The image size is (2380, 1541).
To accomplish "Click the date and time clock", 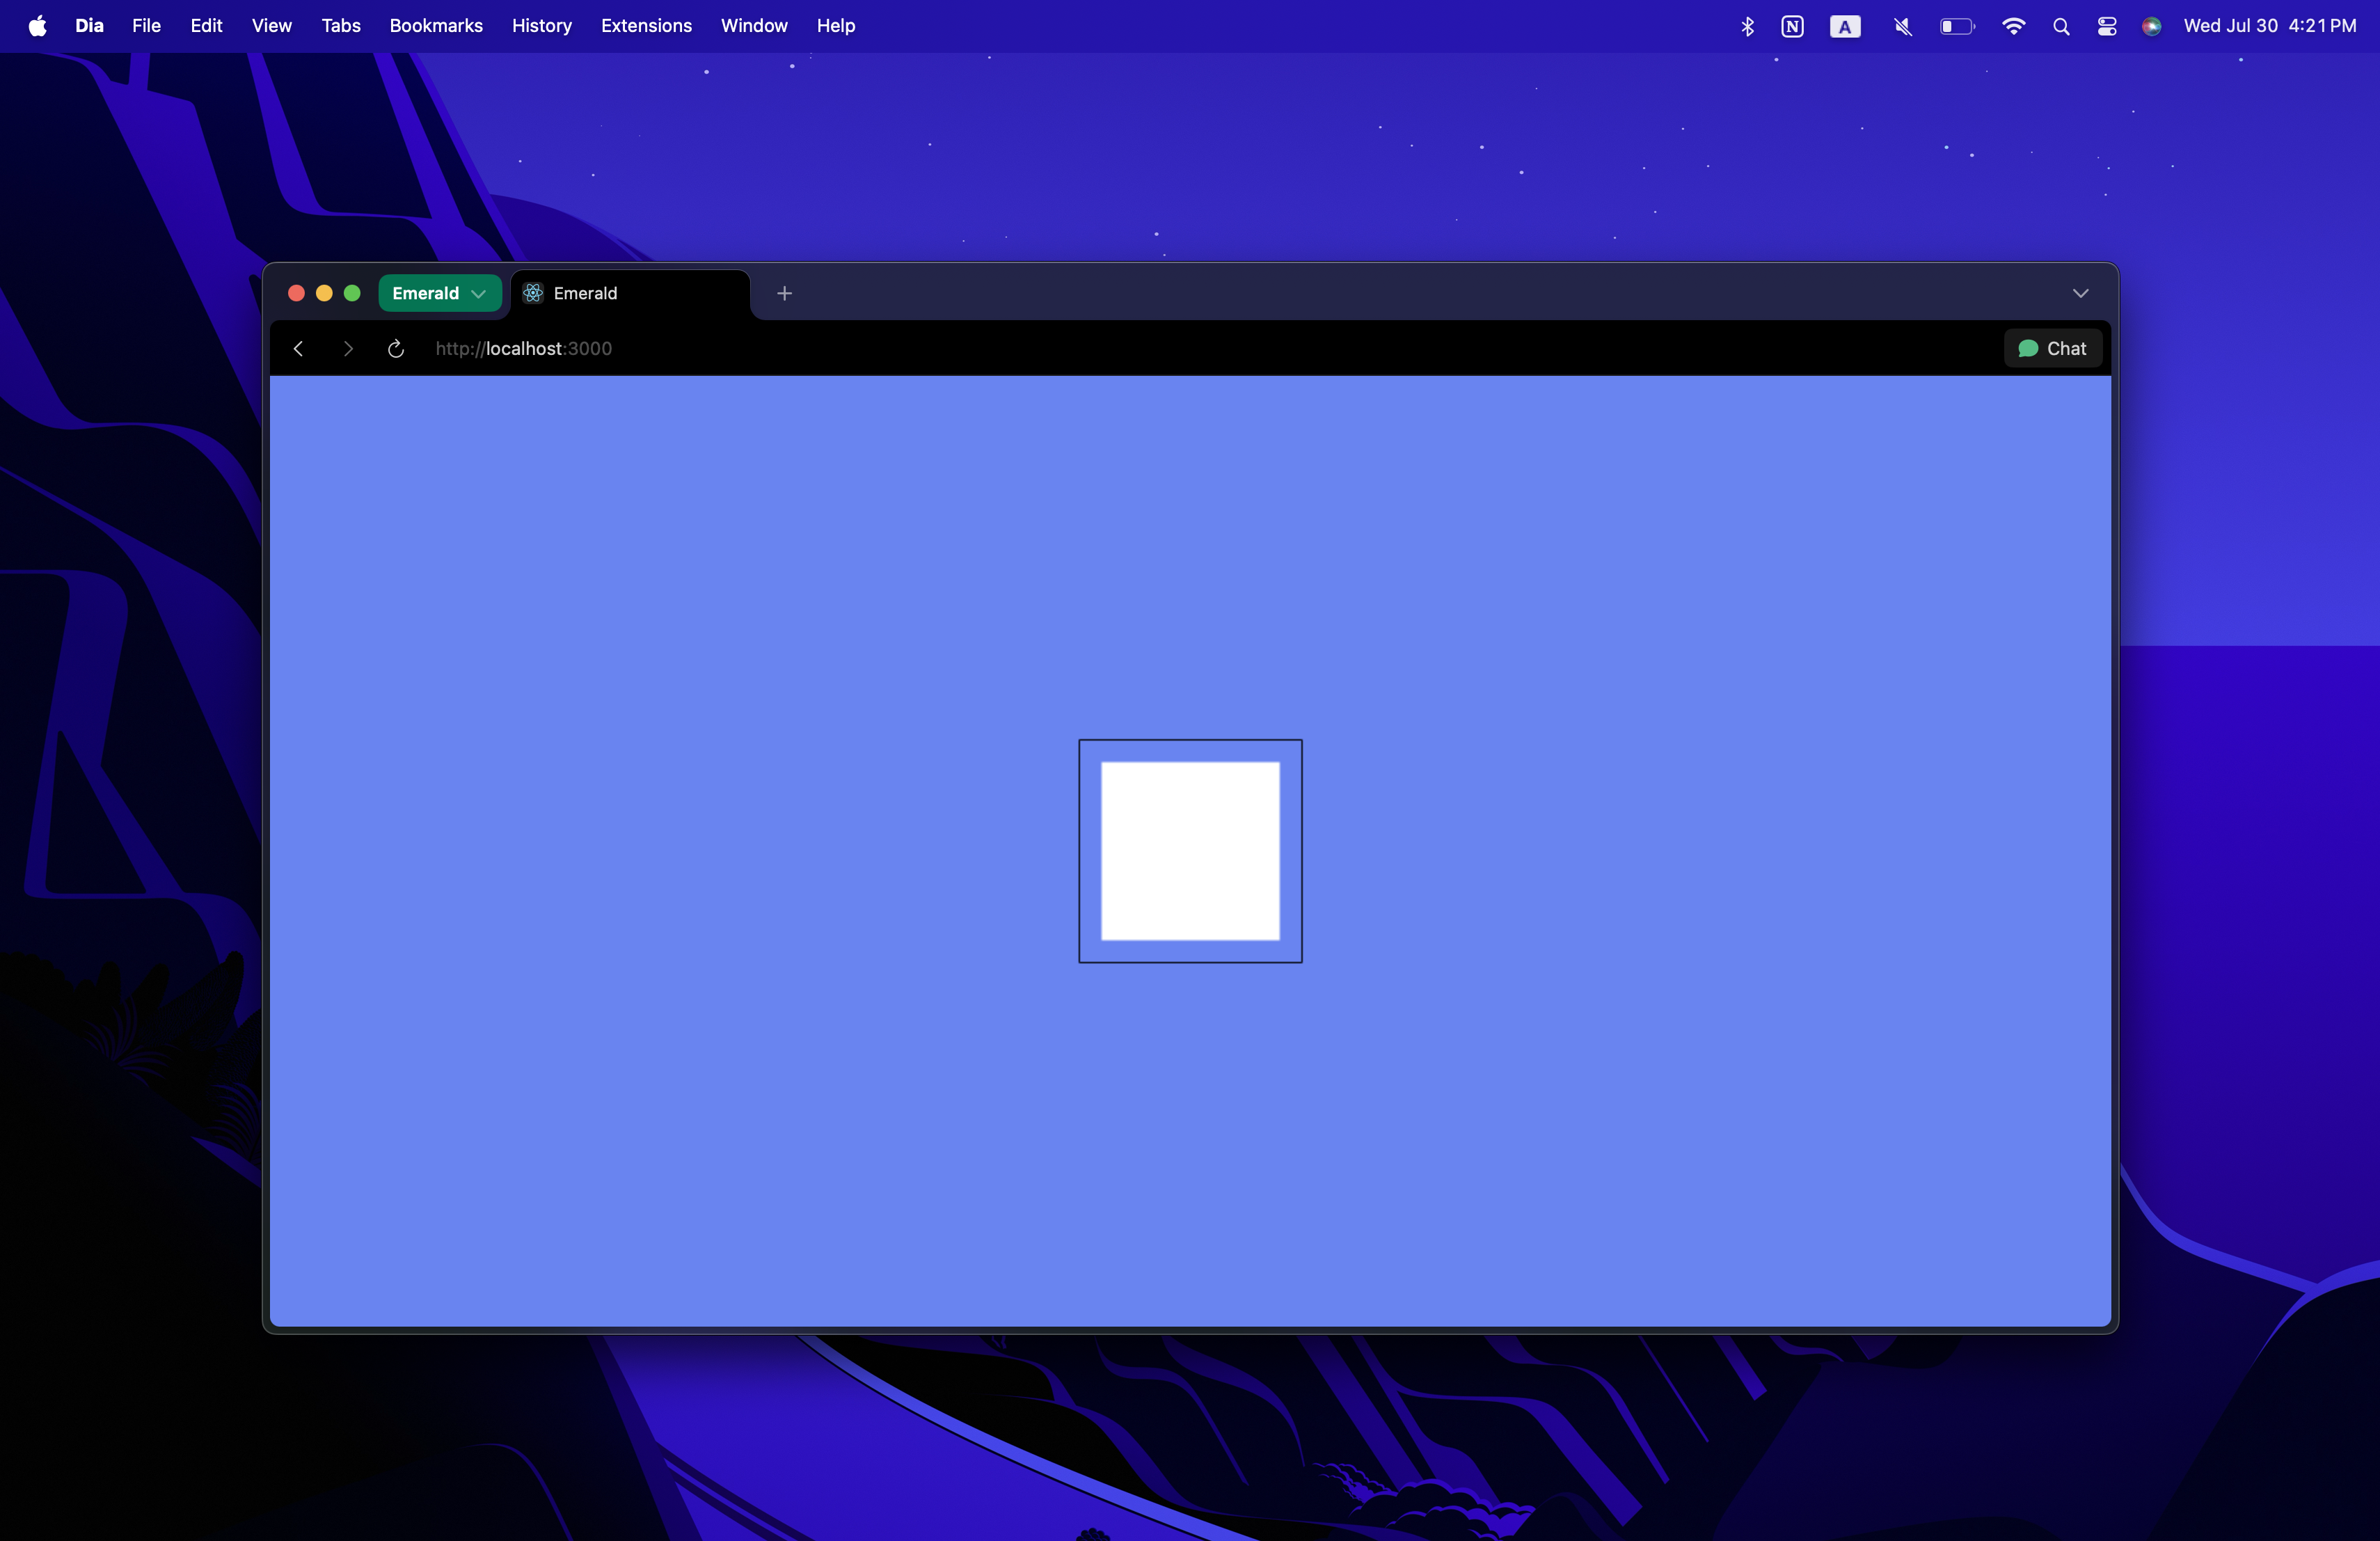I will [2270, 26].
